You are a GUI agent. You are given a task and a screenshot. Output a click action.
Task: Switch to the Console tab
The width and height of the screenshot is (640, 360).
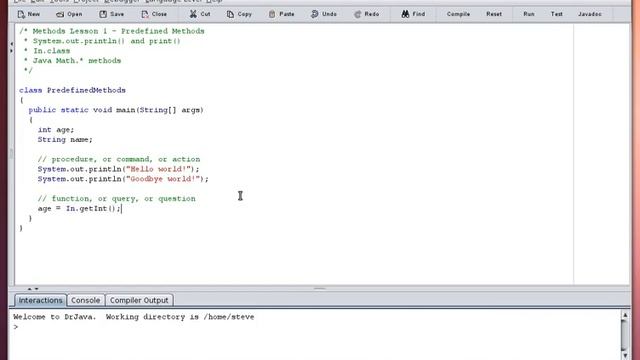coord(85,300)
